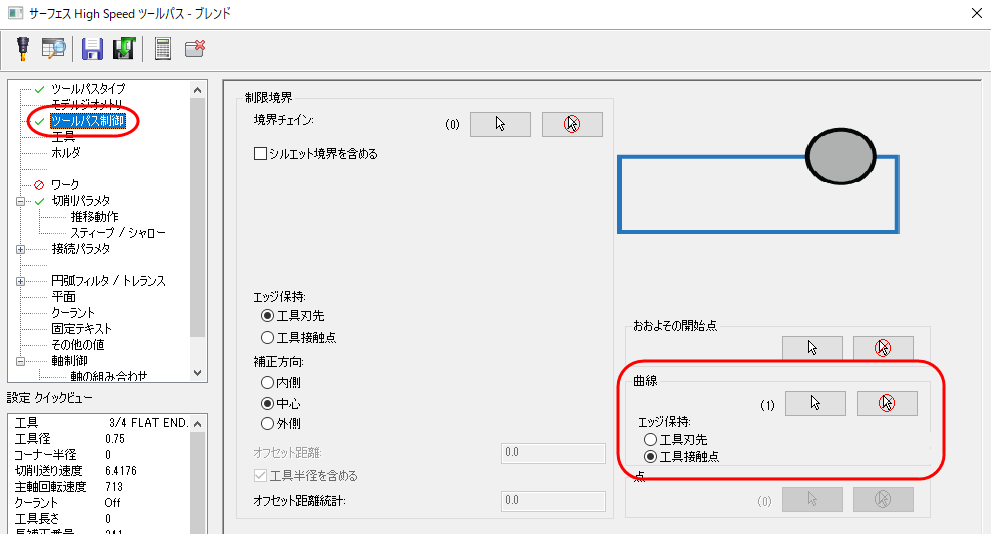The height and width of the screenshot is (534, 991).
Task: Click the tool boundary preview illustration
Action: pyautogui.click(x=758, y=181)
